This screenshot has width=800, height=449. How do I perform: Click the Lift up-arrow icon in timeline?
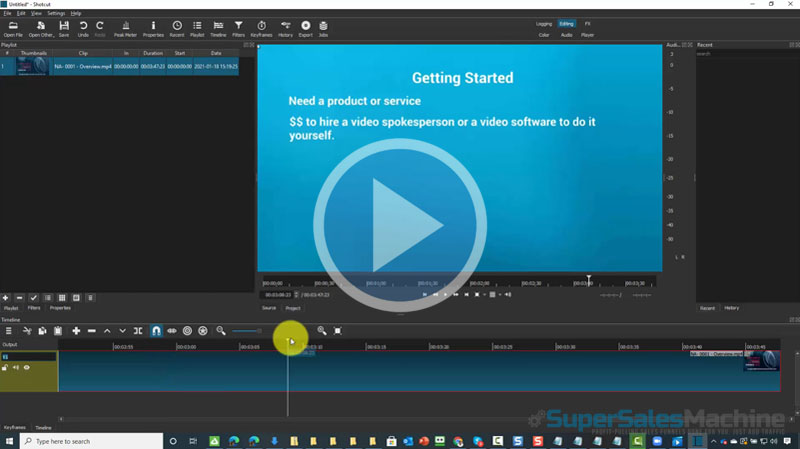[107, 331]
